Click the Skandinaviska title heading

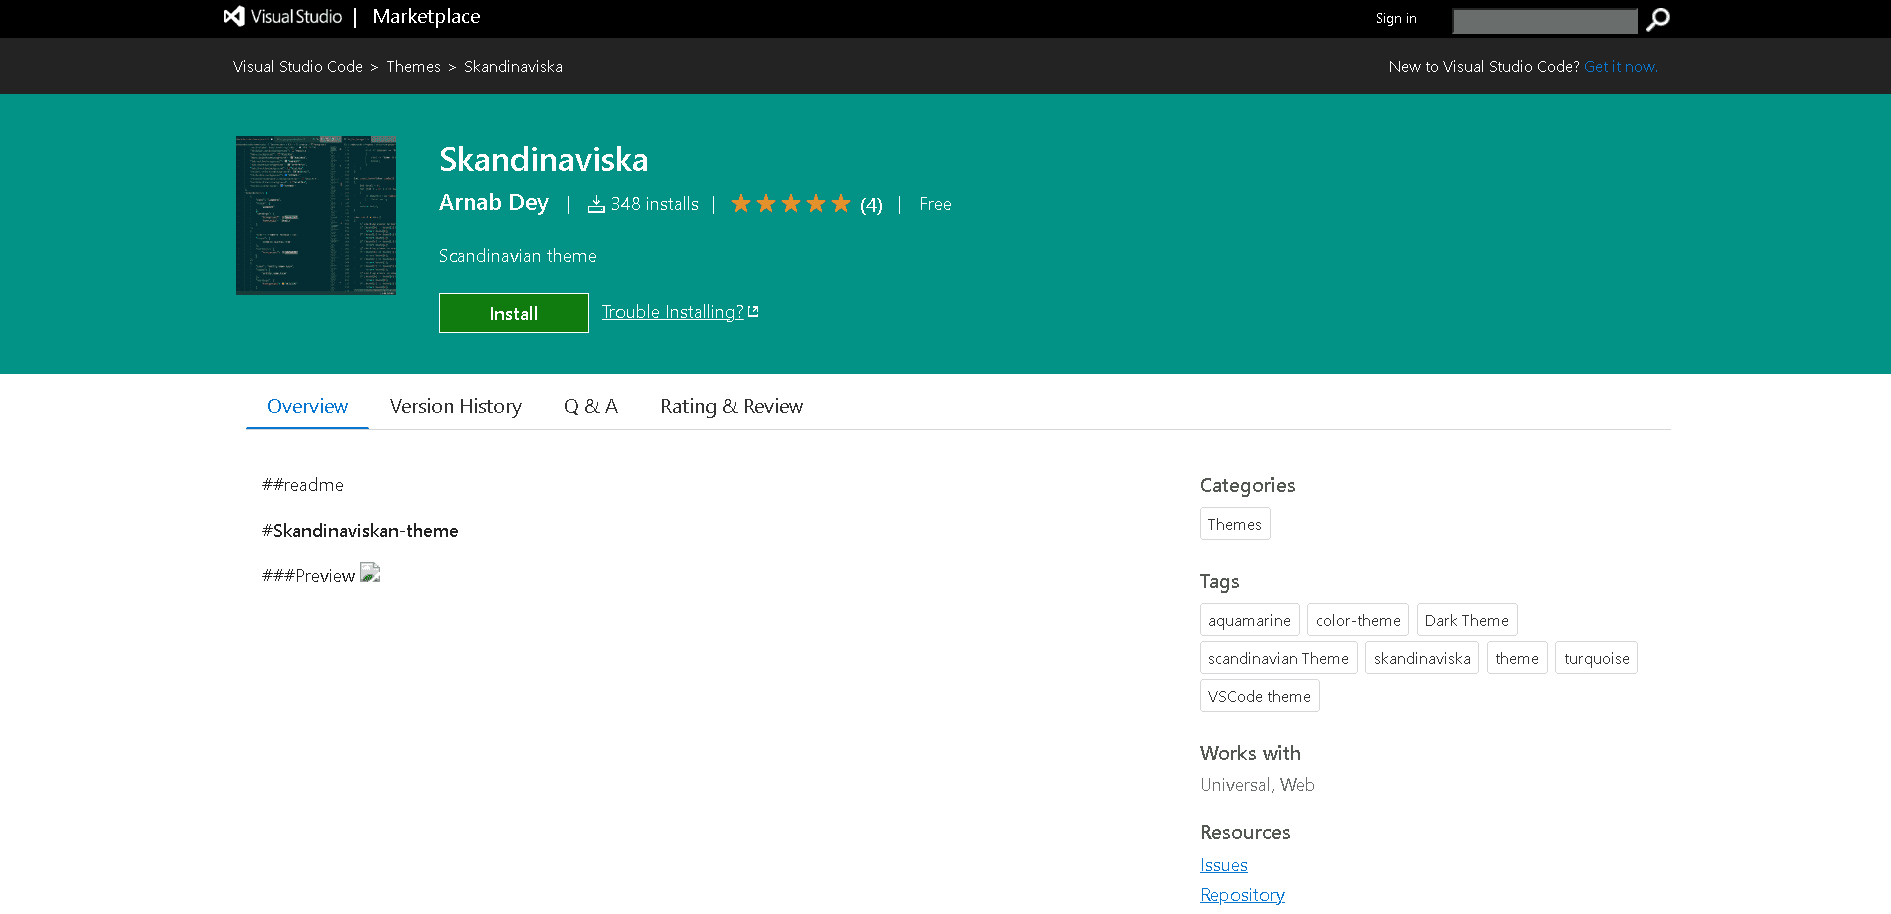click(543, 160)
